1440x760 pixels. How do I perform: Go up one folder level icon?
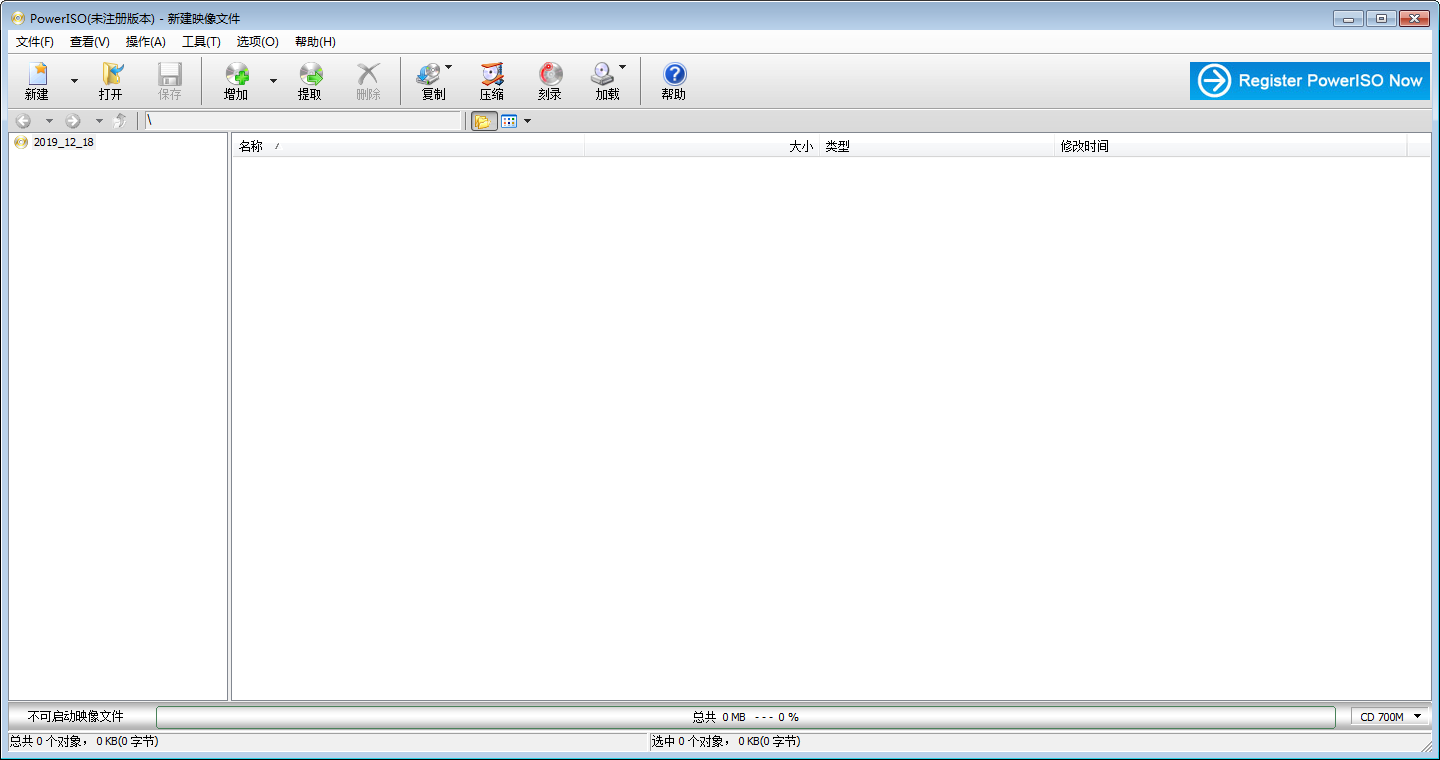121,121
